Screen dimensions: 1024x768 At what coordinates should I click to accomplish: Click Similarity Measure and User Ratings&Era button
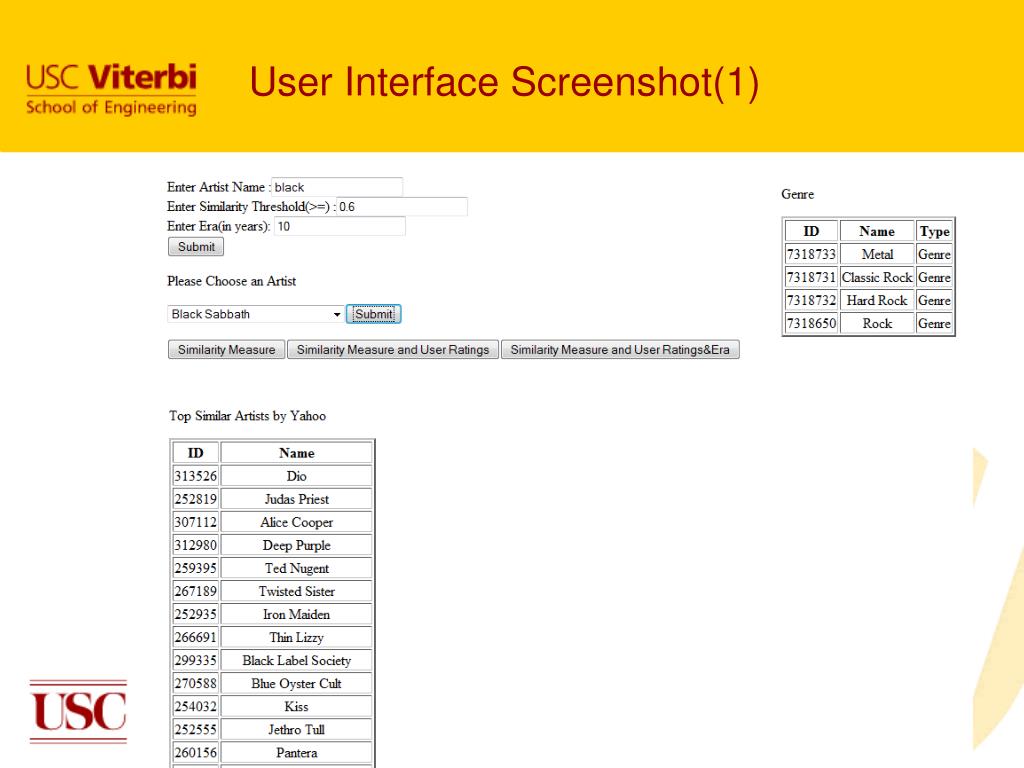click(620, 349)
